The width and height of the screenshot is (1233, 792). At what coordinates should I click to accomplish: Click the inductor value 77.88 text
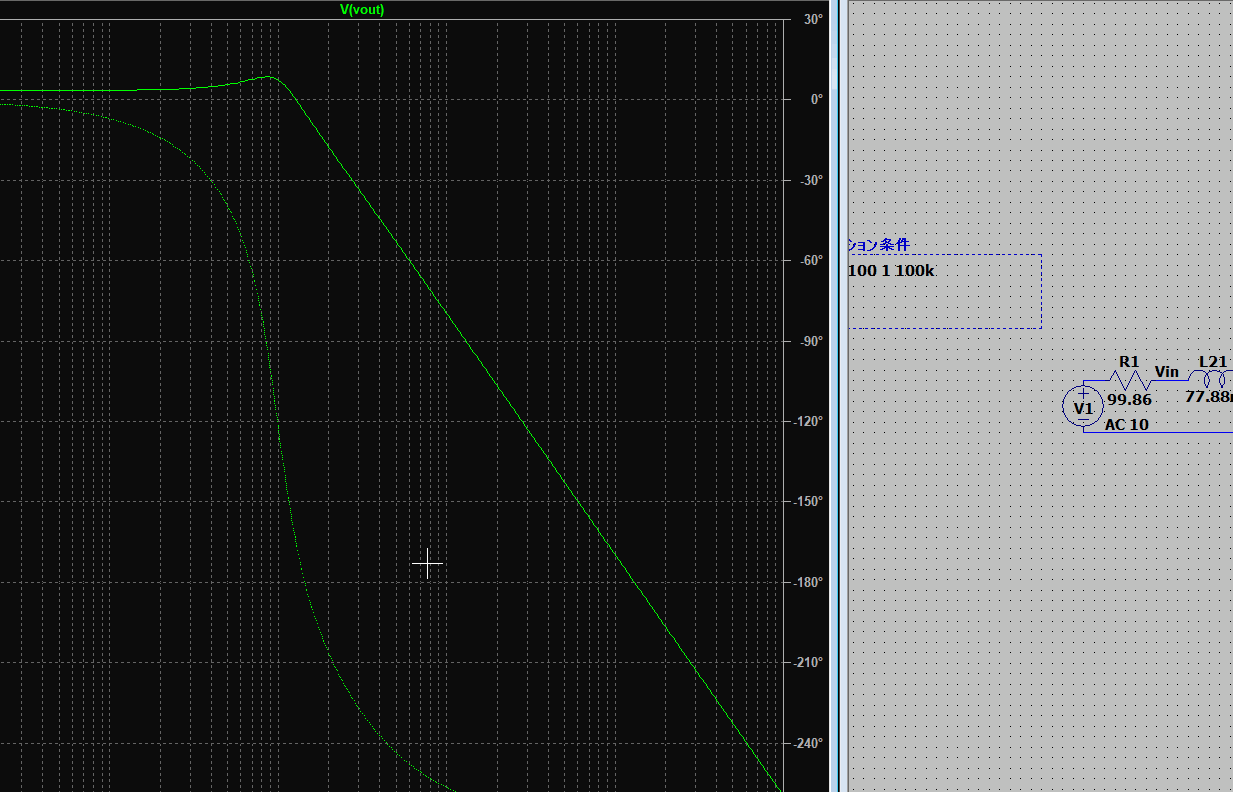[x=1209, y=396]
